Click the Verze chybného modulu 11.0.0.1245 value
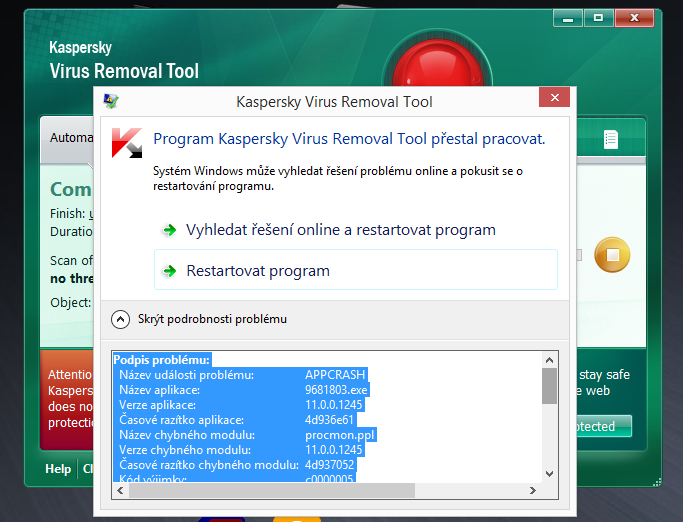 click(x=334, y=450)
